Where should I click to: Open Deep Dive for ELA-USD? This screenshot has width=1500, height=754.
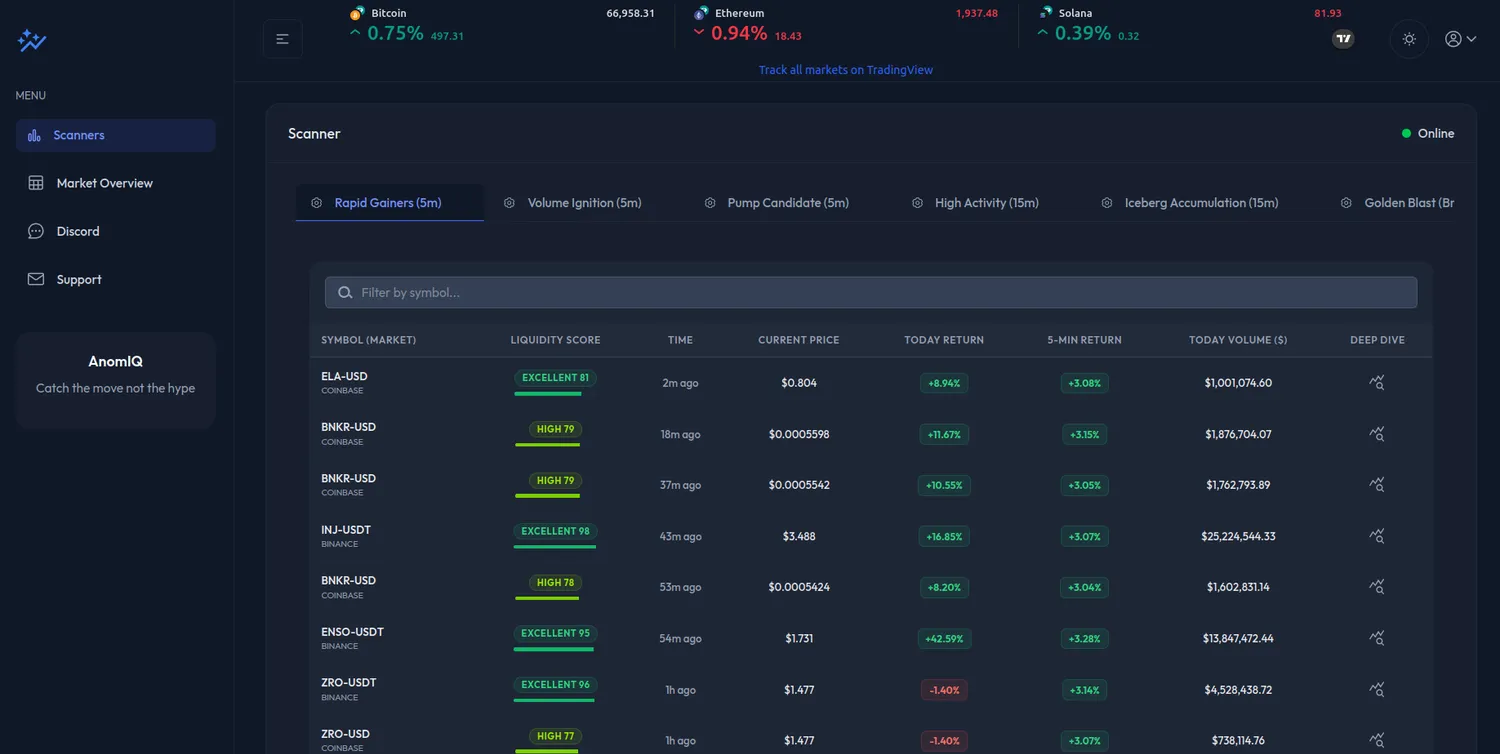(x=1376, y=382)
